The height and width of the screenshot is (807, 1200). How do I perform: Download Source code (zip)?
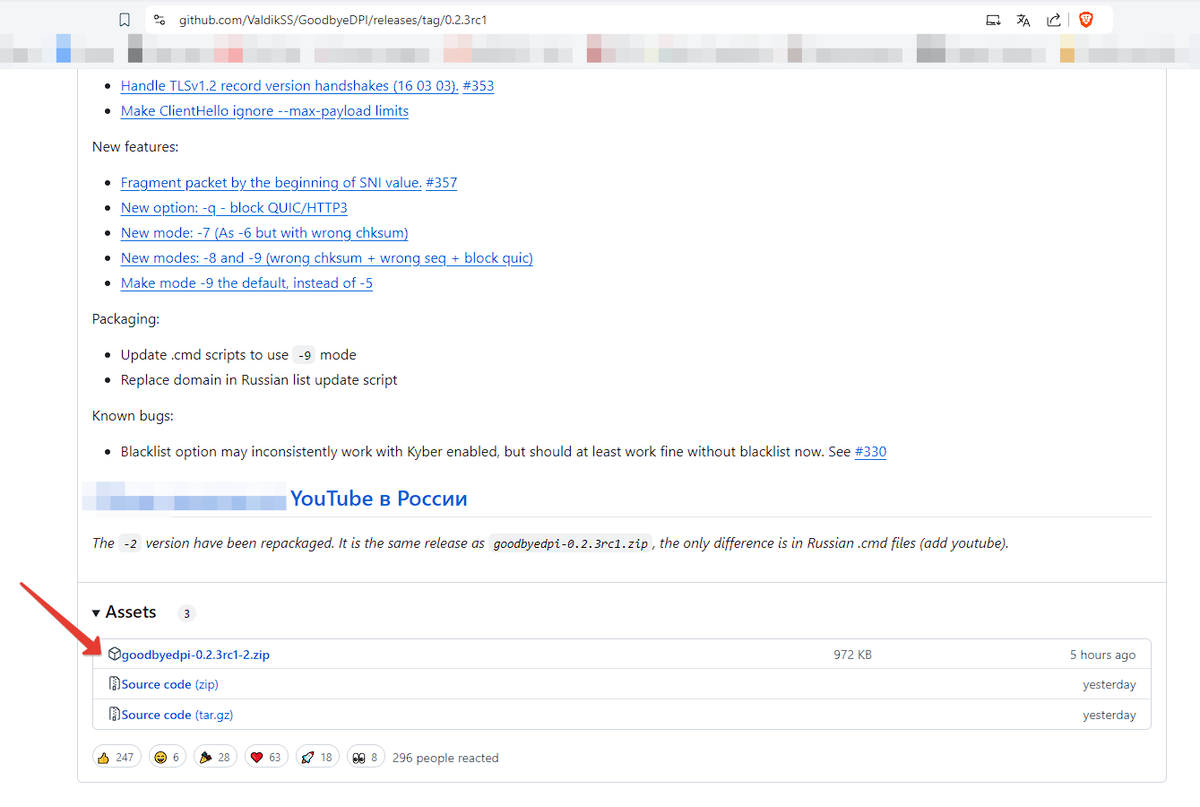click(x=170, y=685)
